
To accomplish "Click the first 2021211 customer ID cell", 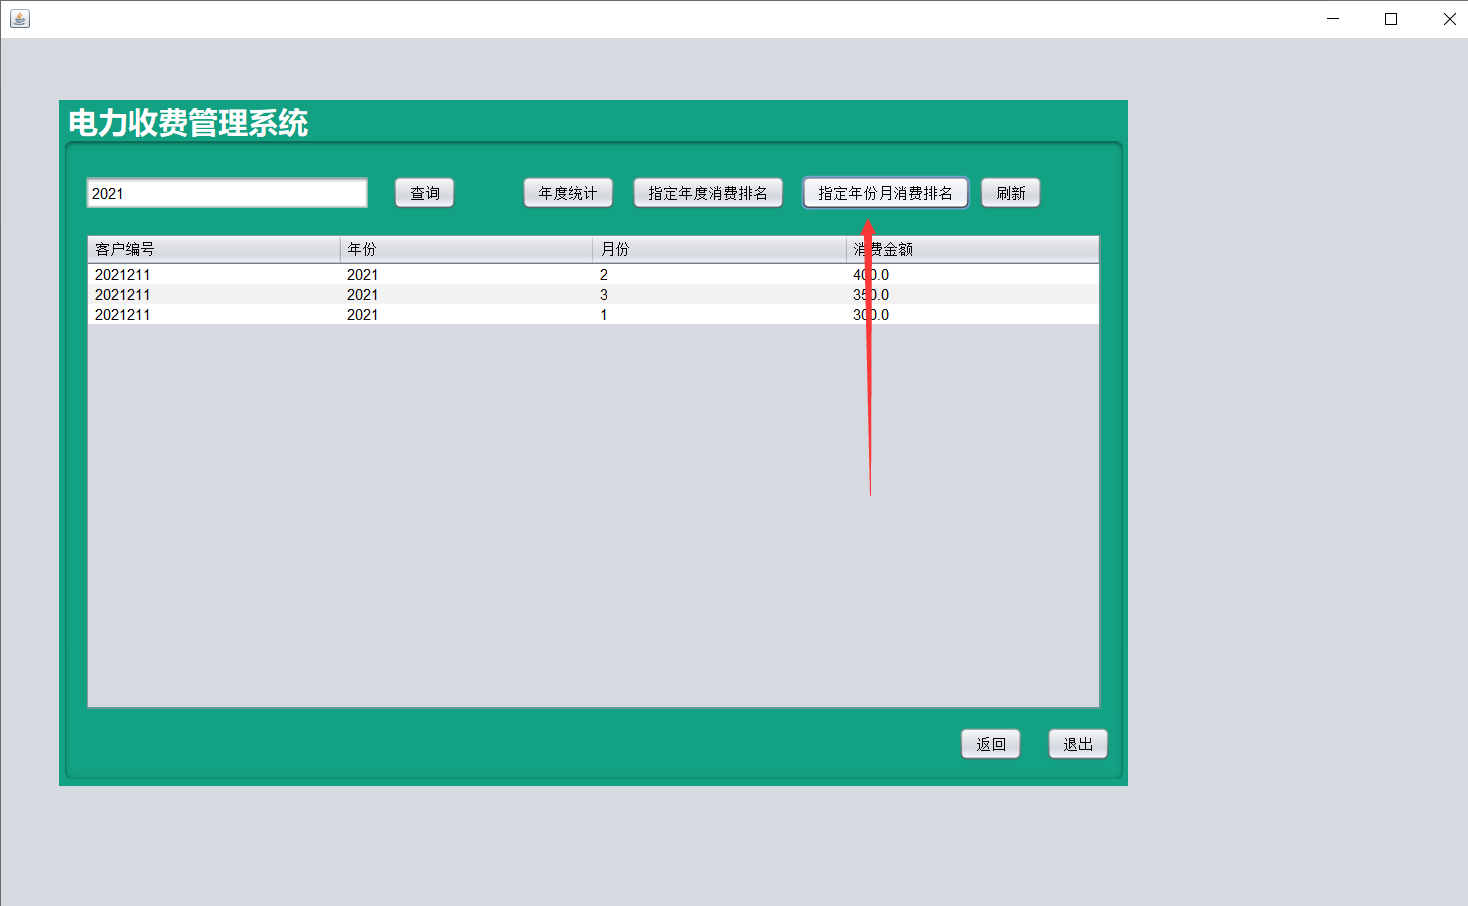I will tap(122, 274).
